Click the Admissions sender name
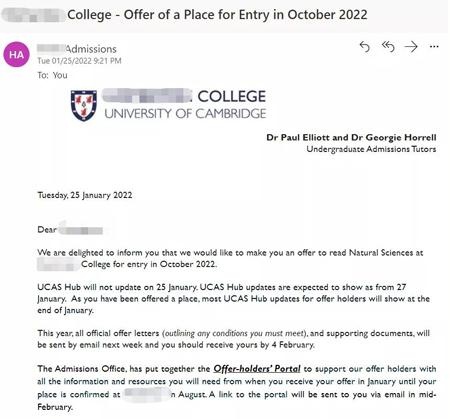Image resolution: width=450 pixels, height=419 pixels. (77, 49)
